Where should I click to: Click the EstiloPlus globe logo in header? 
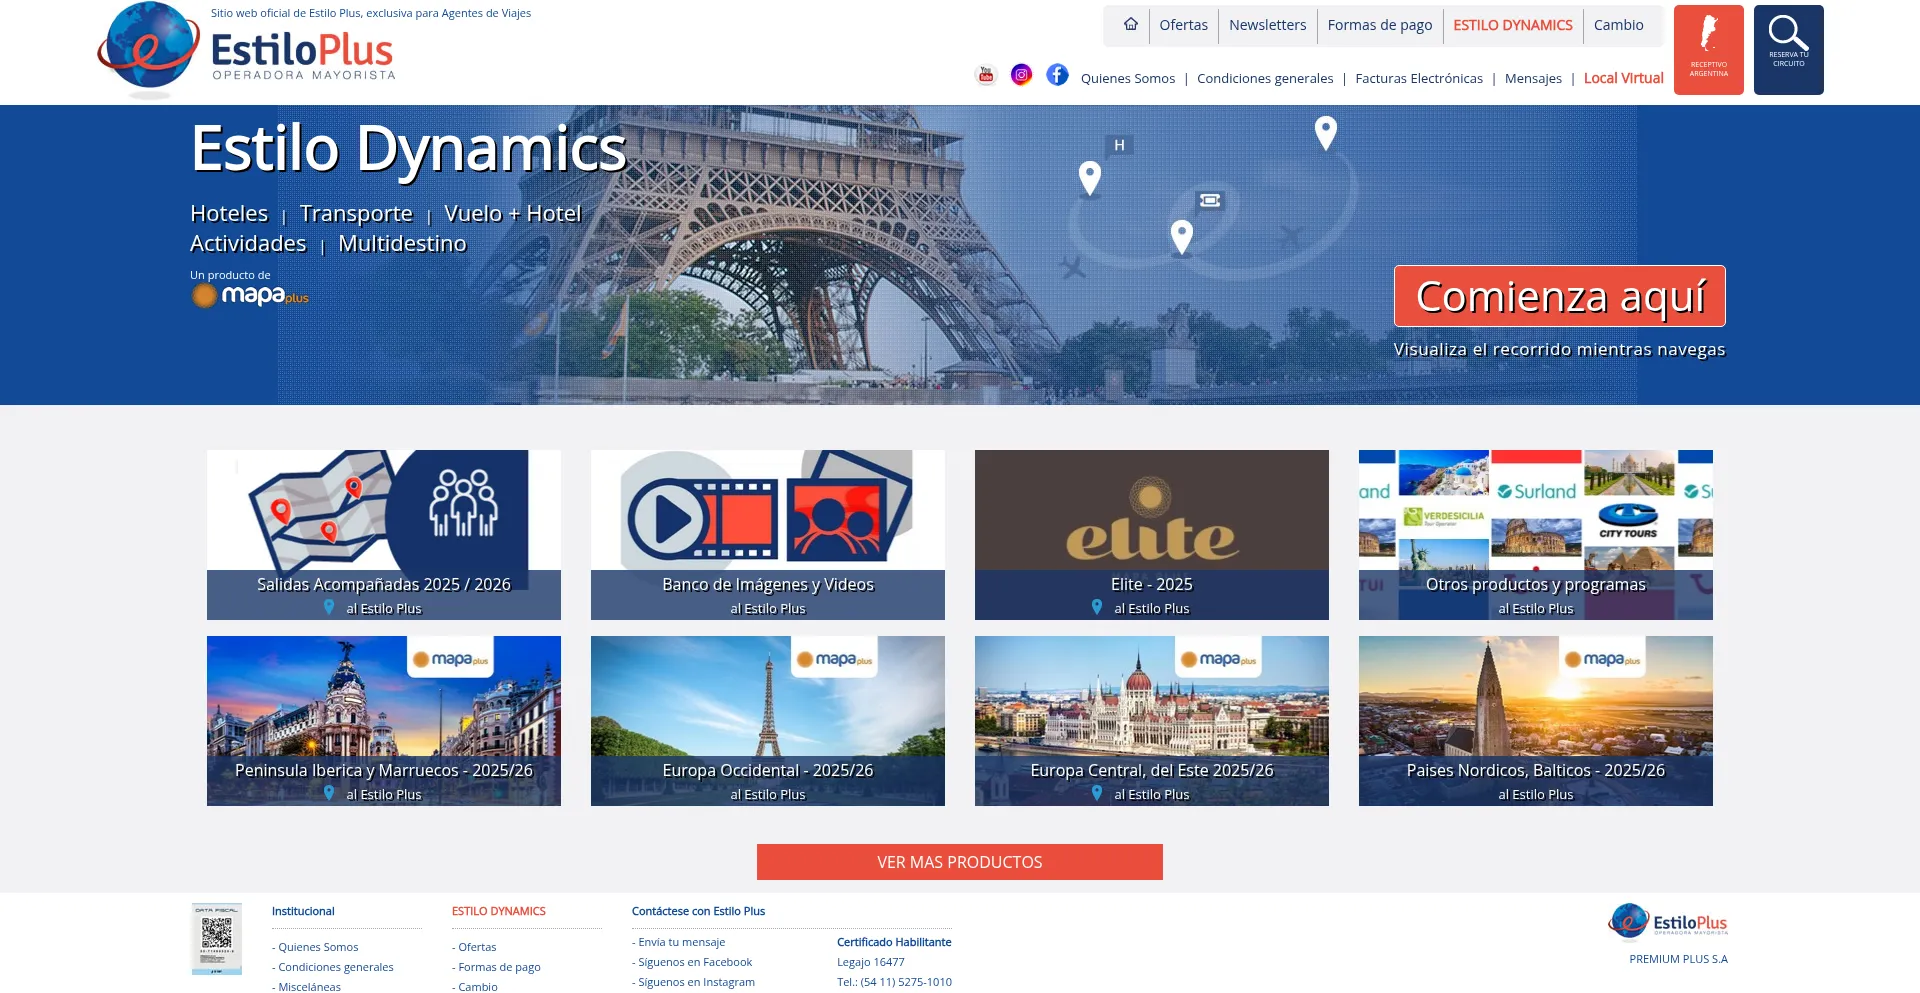(x=150, y=48)
